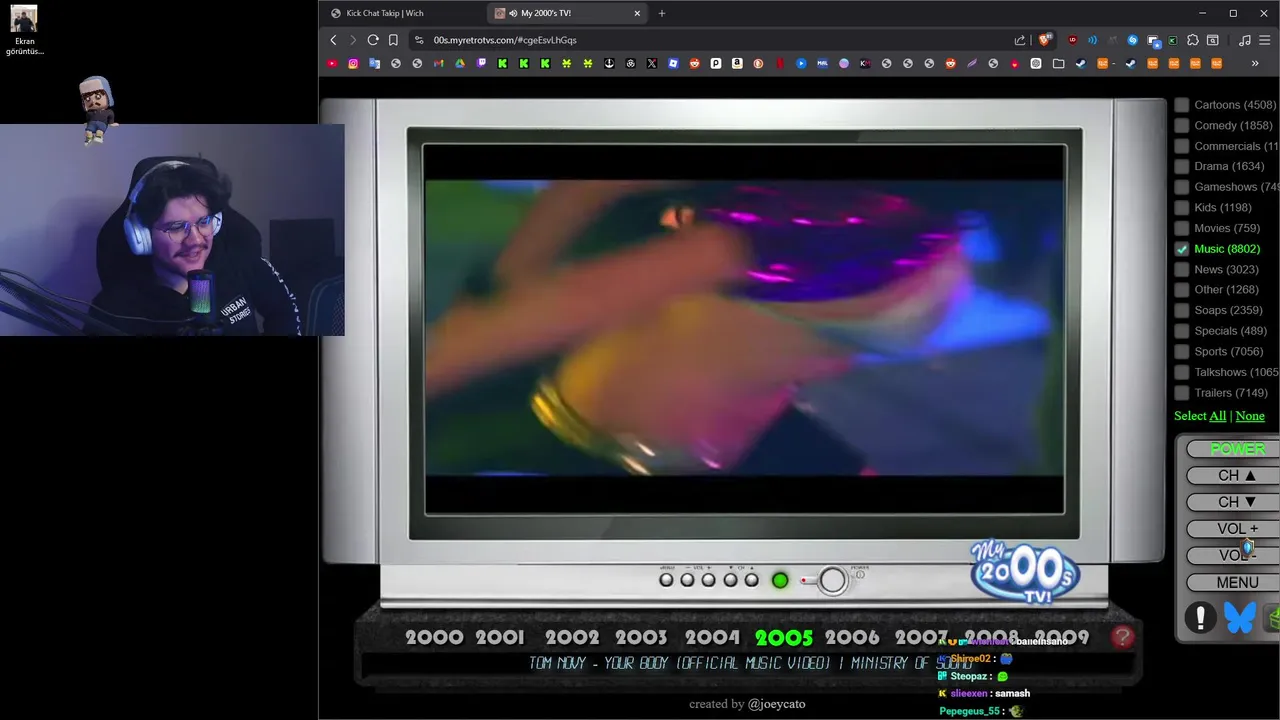Tick the Soaps category checkbox

click(x=1182, y=310)
